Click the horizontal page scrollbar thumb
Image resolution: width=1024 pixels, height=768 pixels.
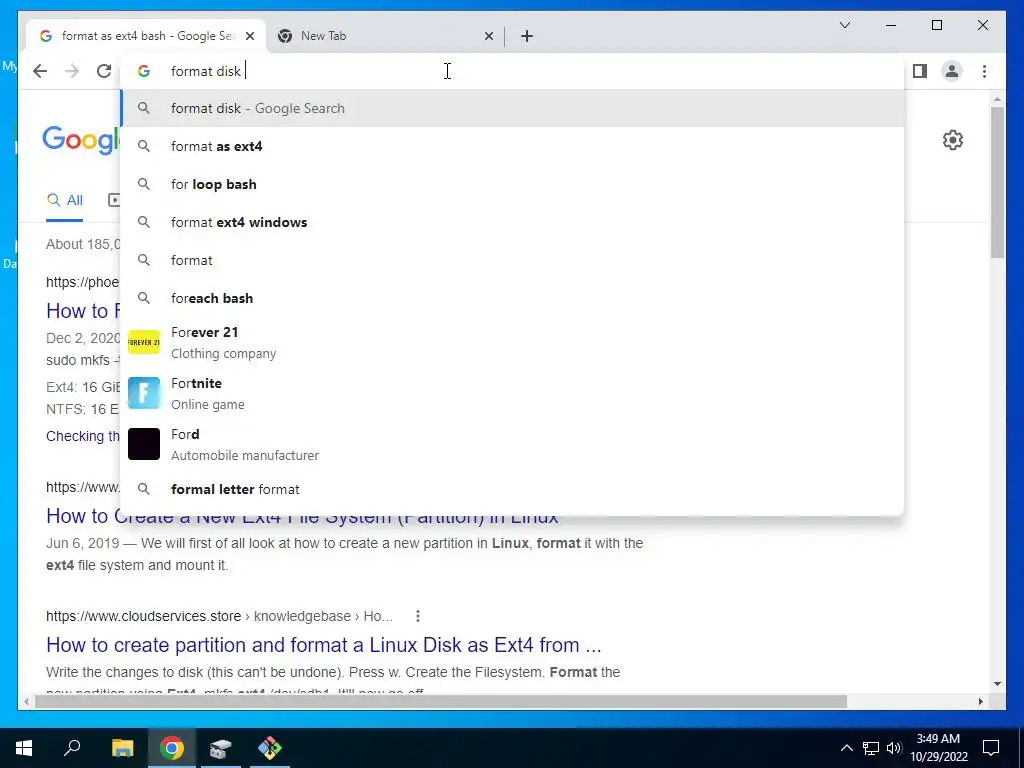(441, 701)
